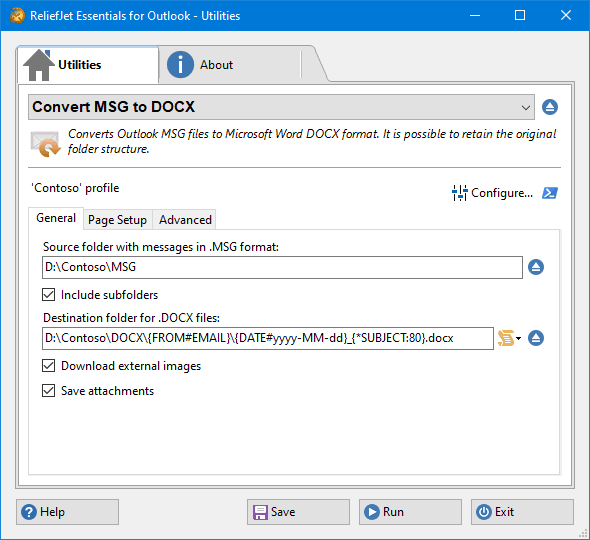
Task: Close the ReliefJet window
Action: point(566,15)
